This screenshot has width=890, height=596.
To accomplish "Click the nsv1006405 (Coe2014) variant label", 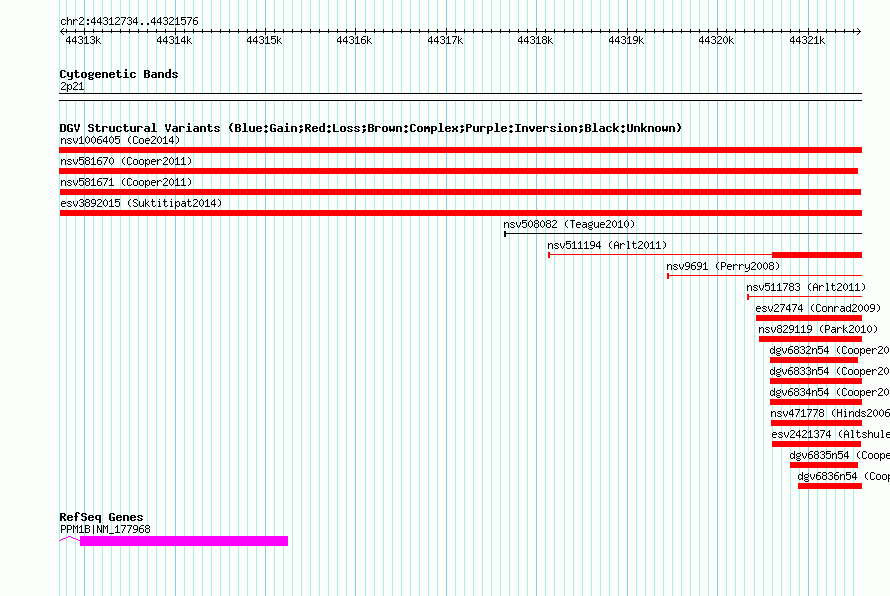I will (x=120, y=140).
